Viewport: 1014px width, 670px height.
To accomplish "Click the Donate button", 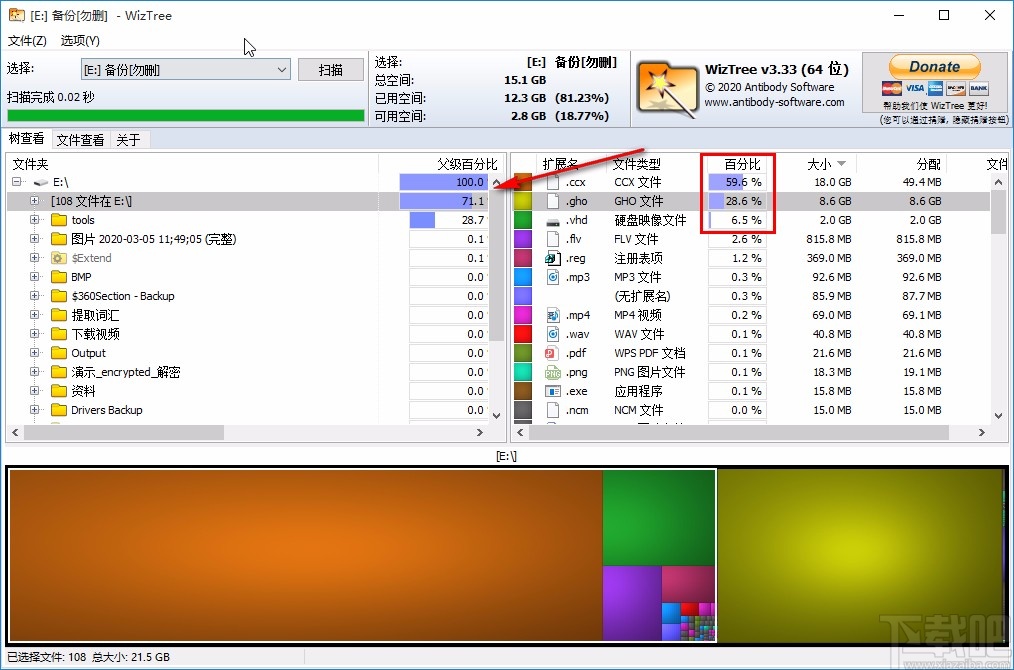I will 933,66.
